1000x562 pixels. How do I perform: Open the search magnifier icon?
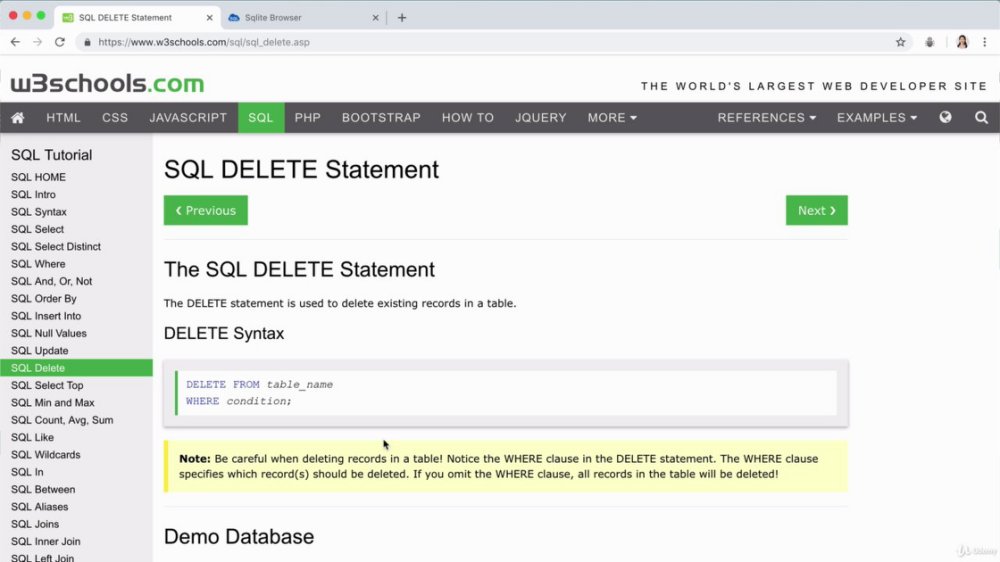pos(982,117)
